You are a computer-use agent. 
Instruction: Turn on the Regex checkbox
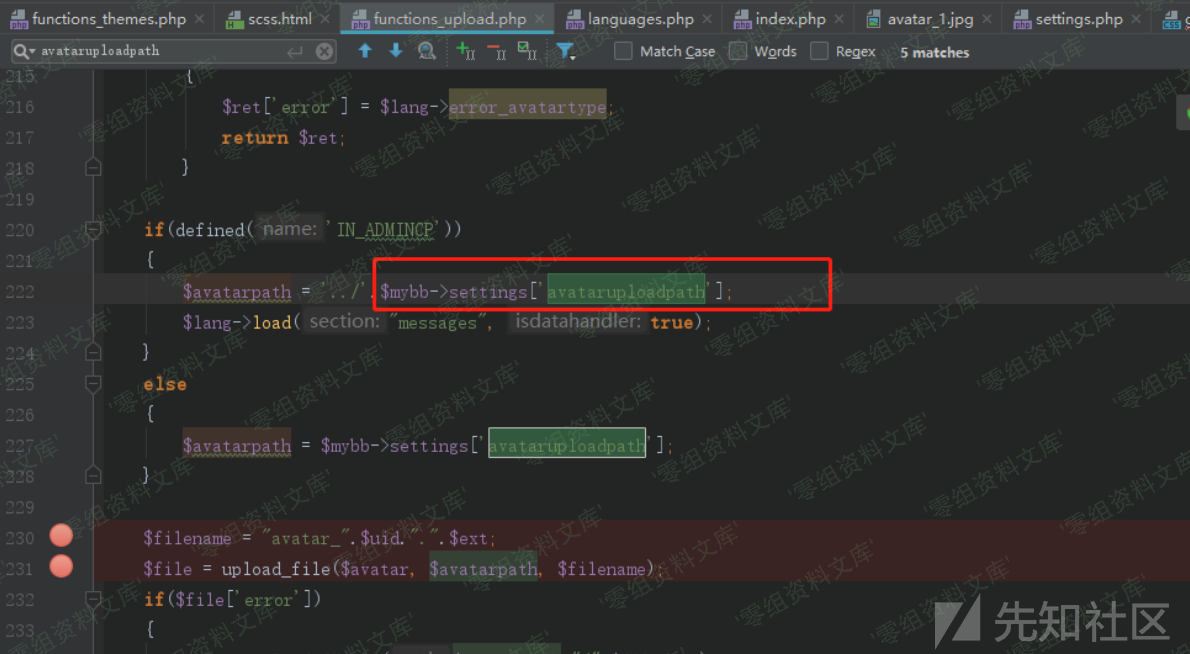(819, 51)
